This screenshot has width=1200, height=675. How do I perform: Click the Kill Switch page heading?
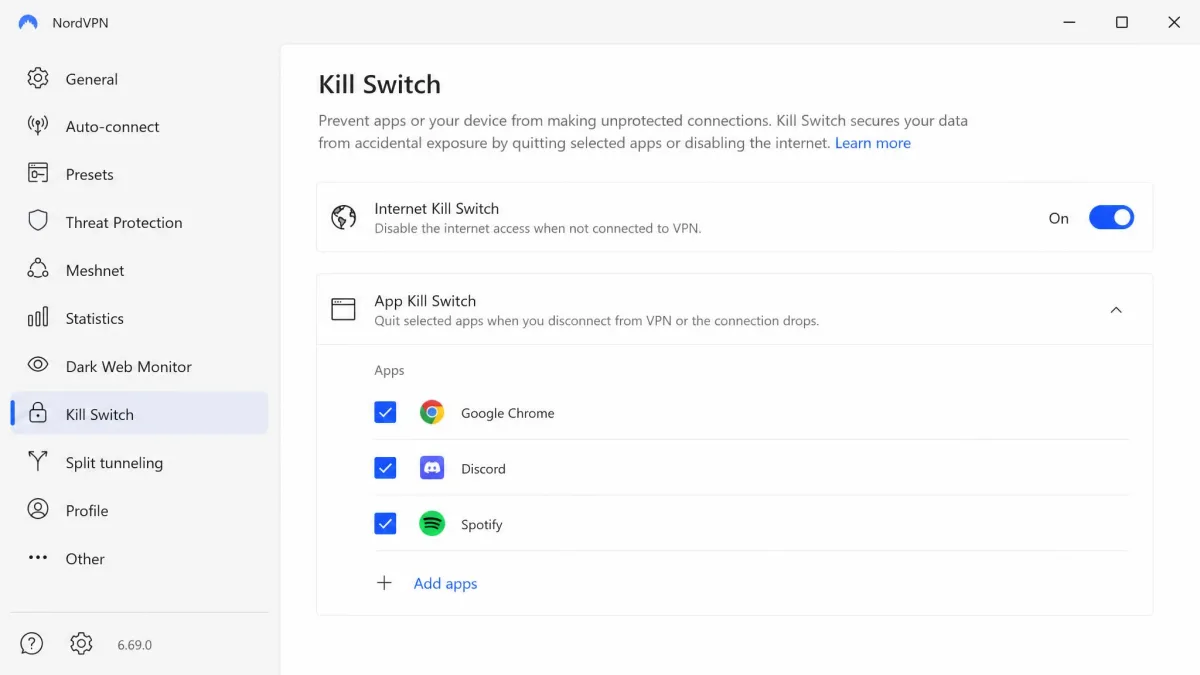click(x=379, y=84)
